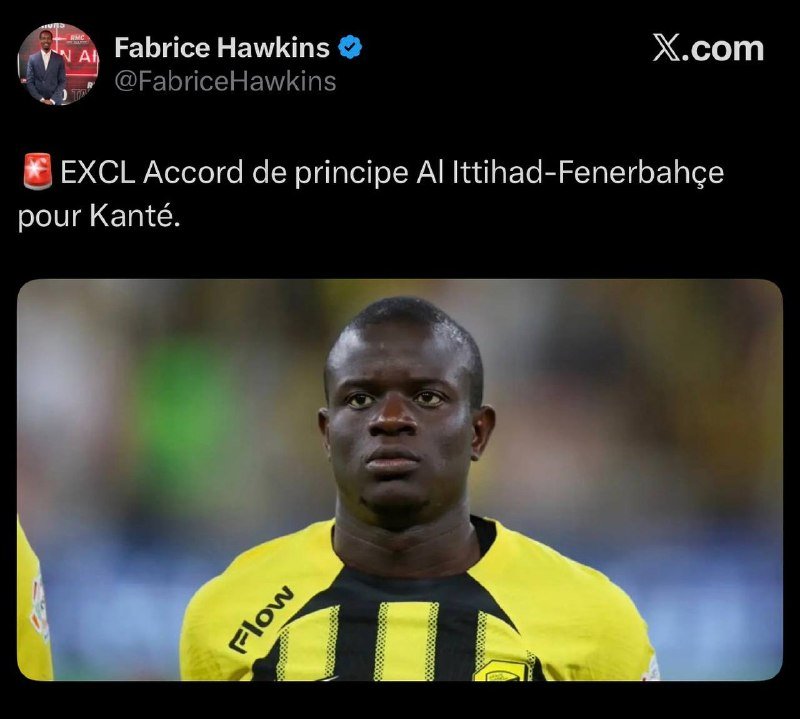
Task: Click the blue verified checkmark badge
Action: tap(350, 47)
